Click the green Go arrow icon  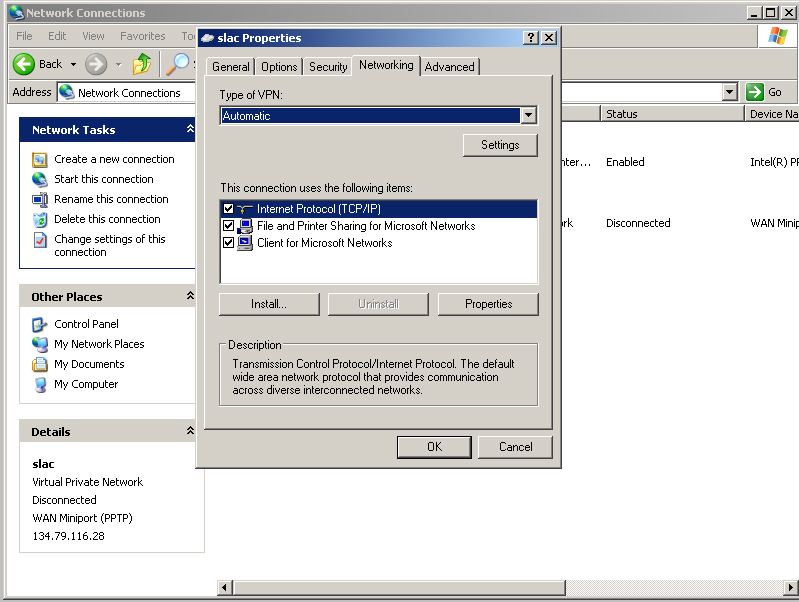(x=755, y=92)
